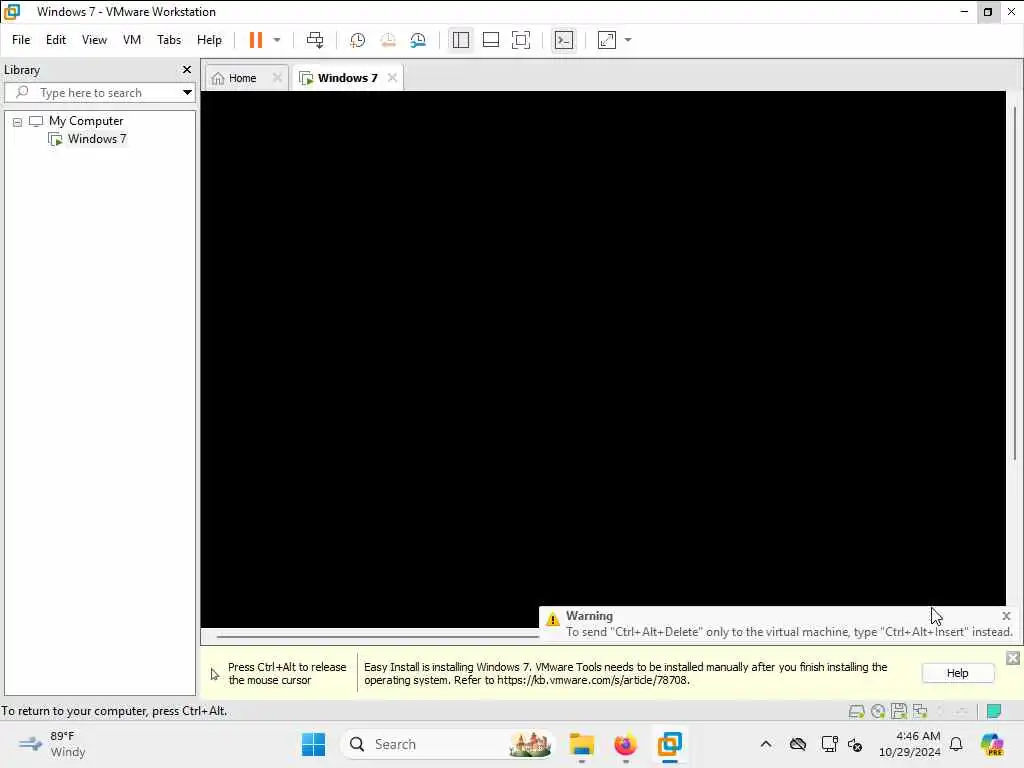This screenshot has width=1024, height=768.
Task: Click the stretch guest display icon
Action: tap(607, 40)
